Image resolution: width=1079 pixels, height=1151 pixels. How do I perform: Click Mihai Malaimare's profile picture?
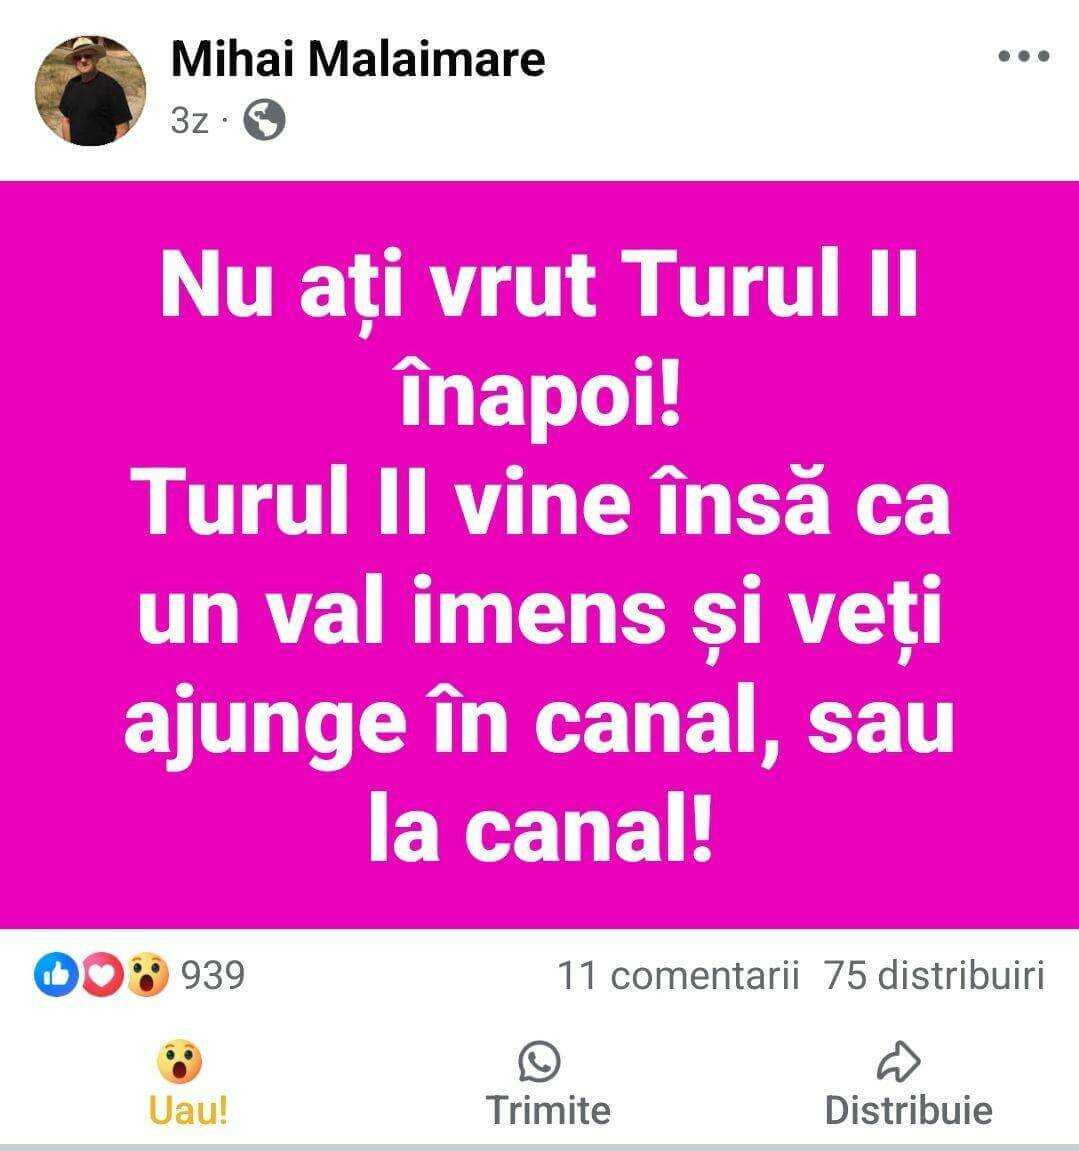[90, 90]
